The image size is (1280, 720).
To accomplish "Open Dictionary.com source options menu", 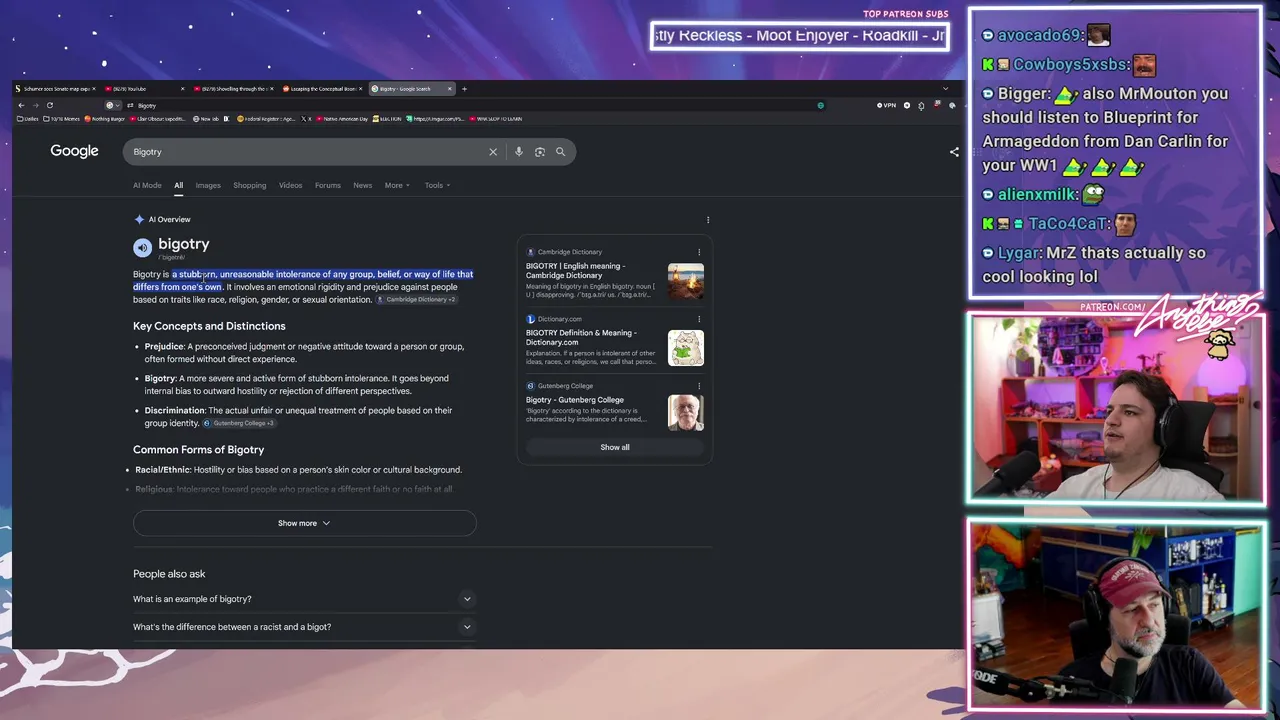I will click(x=699, y=319).
